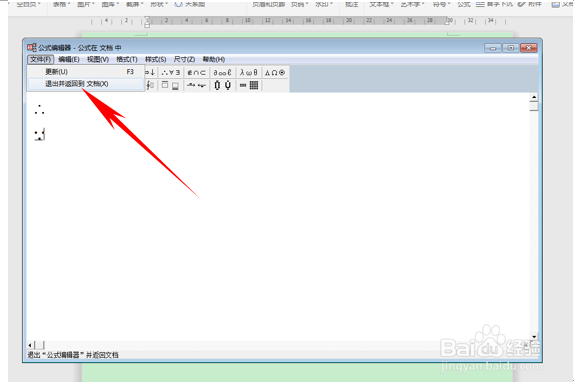Open set theory symbols palette ∉∩⊂

[197, 73]
